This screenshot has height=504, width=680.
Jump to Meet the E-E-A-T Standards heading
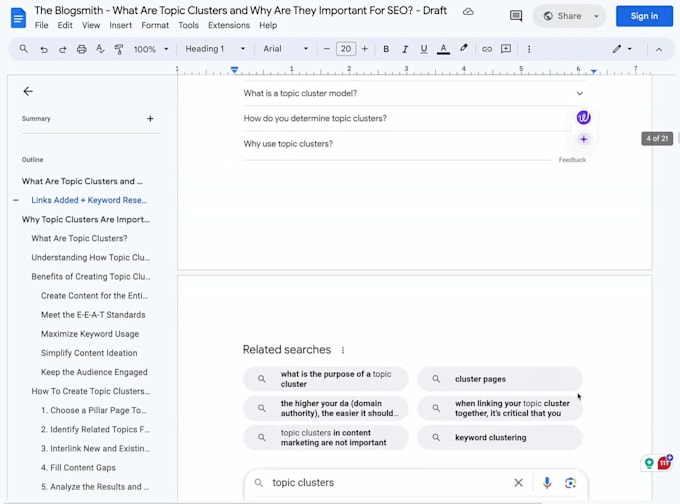click(93, 315)
